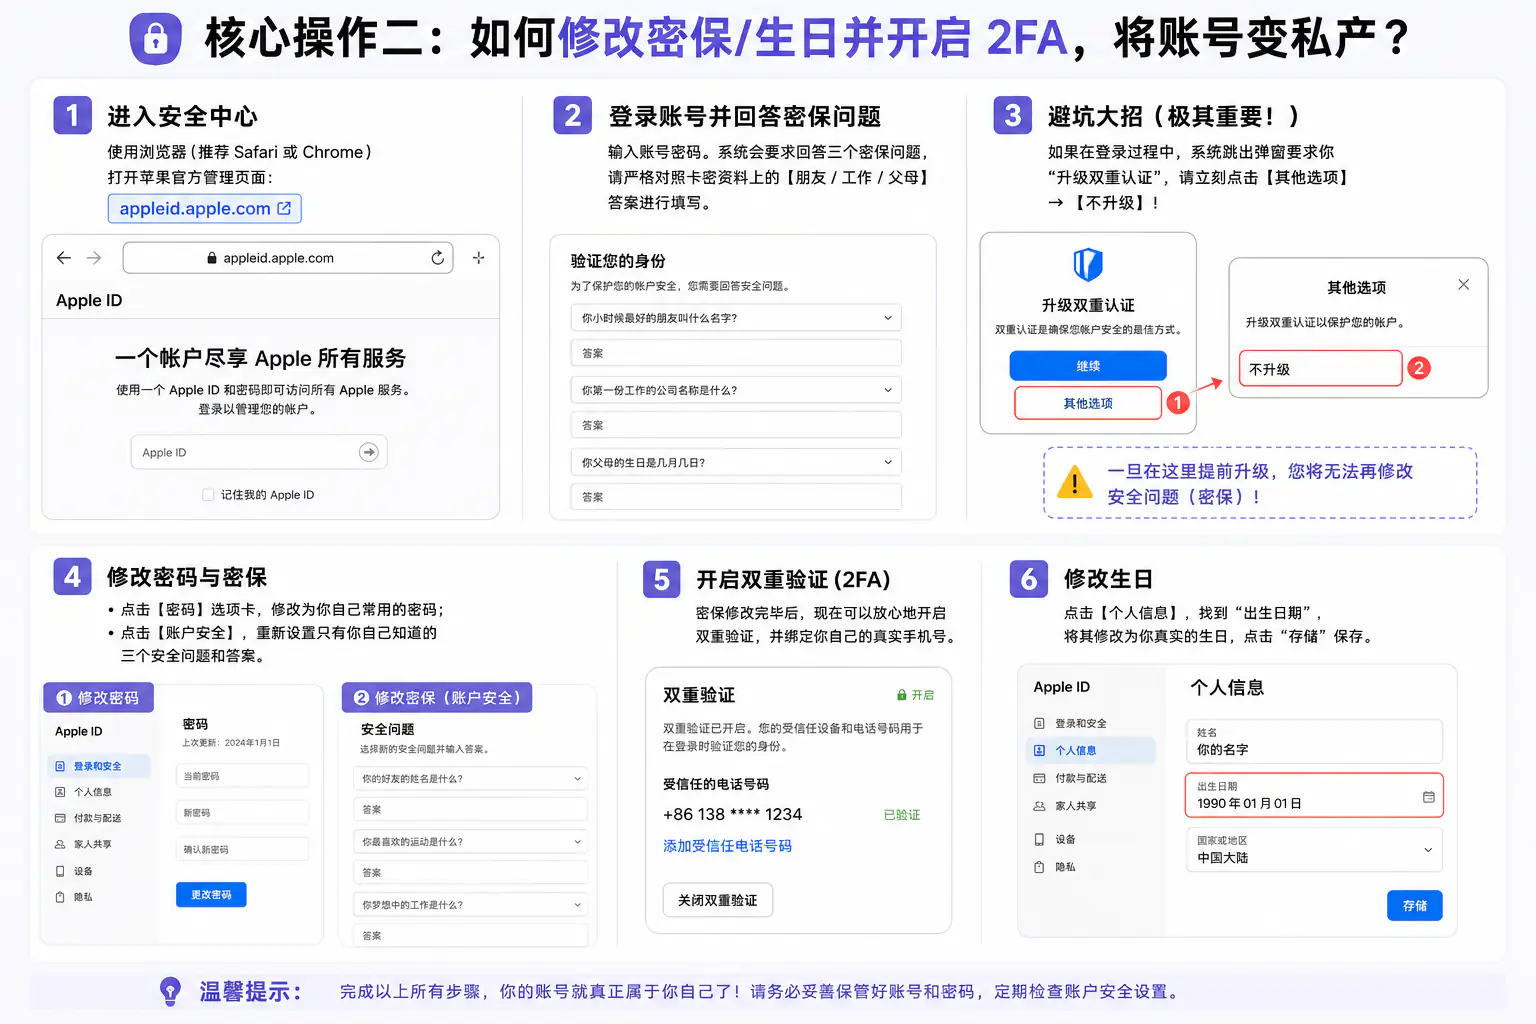Screen dimensions: 1536x1024
Task: Open a new tab with the plus icon
Action: (x=479, y=258)
